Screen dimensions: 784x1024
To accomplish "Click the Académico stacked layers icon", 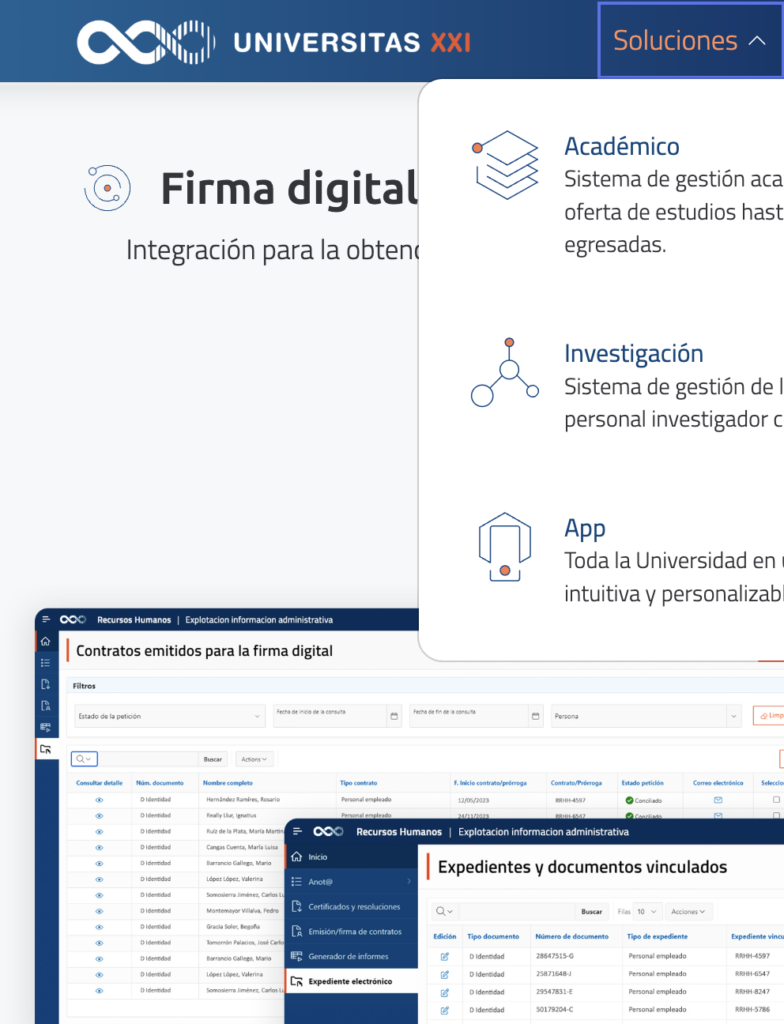I will pyautogui.click(x=506, y=165).
